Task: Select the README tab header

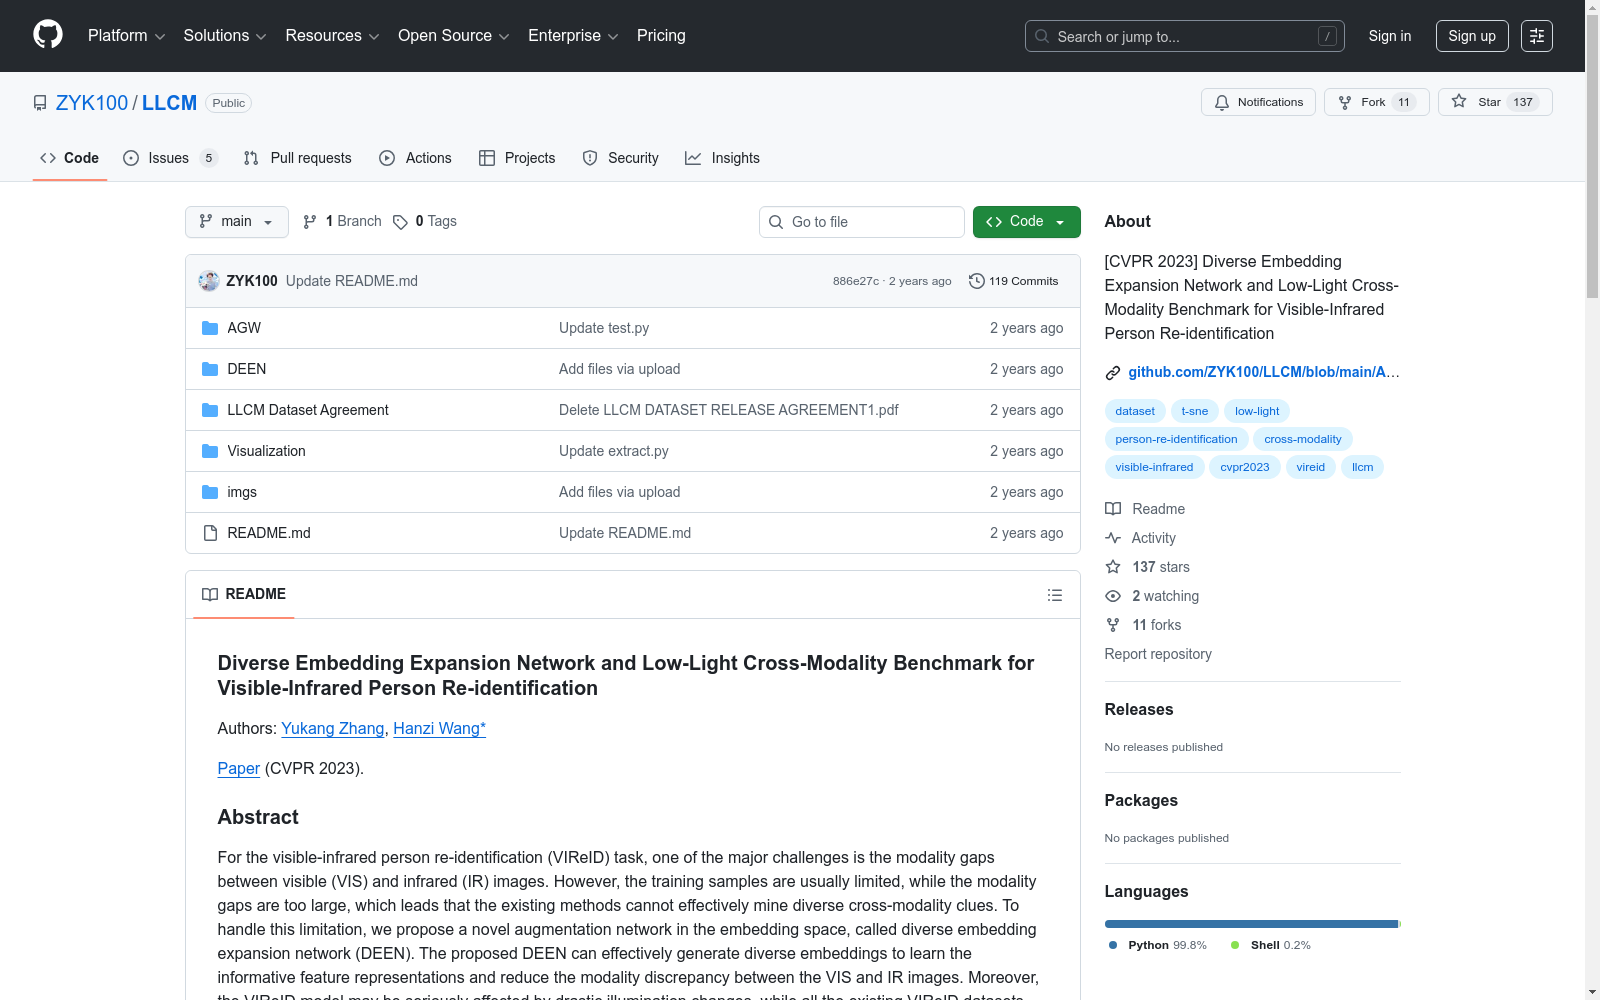Action: pyautogui.click(x=244, y=594)
